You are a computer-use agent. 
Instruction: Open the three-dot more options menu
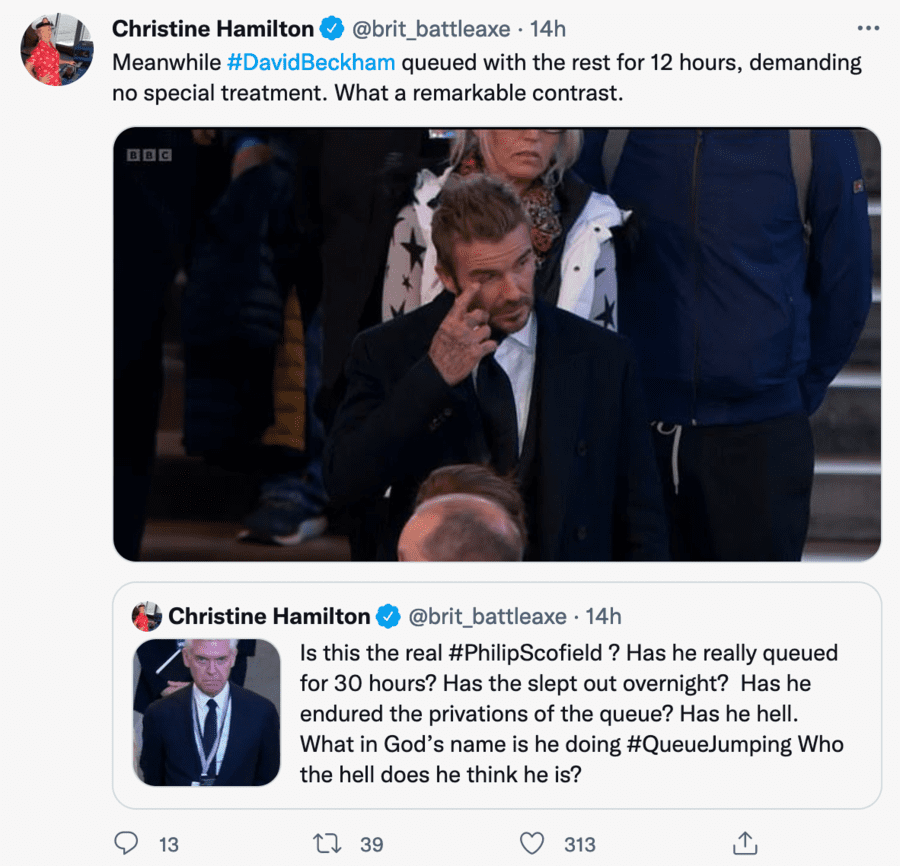point(868,28)
